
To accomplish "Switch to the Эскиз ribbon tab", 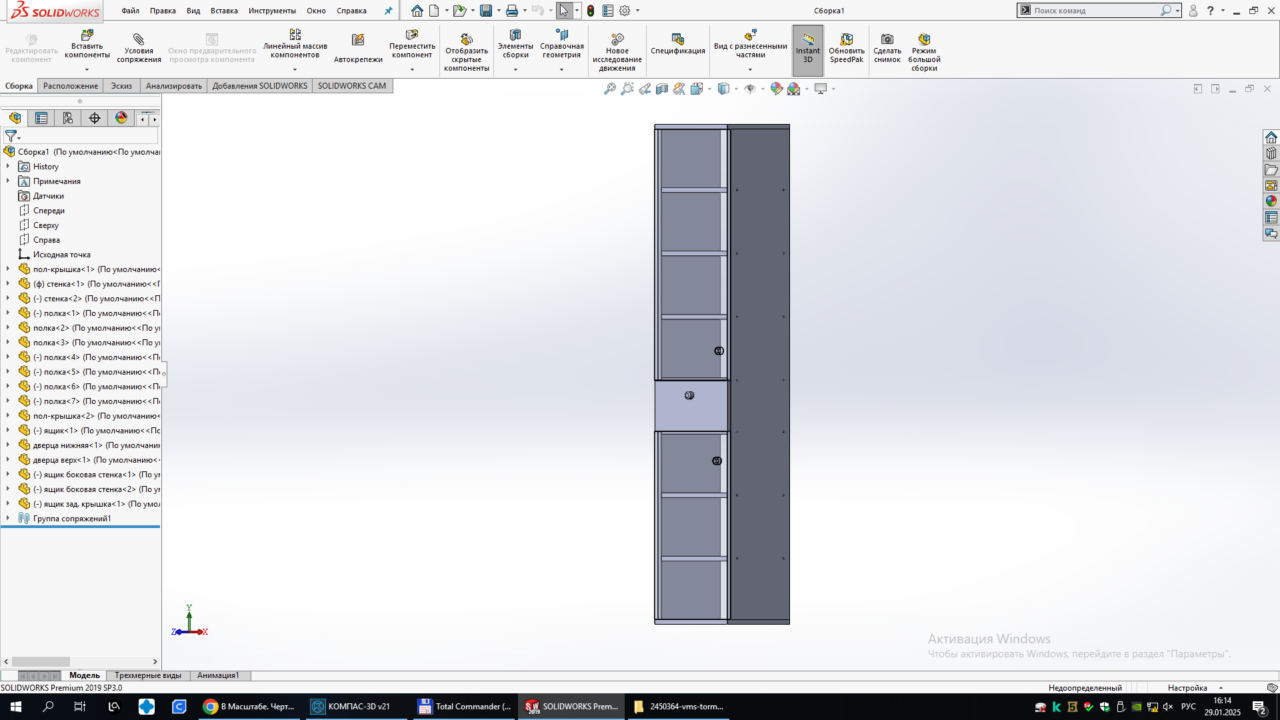I will (121, 86).
